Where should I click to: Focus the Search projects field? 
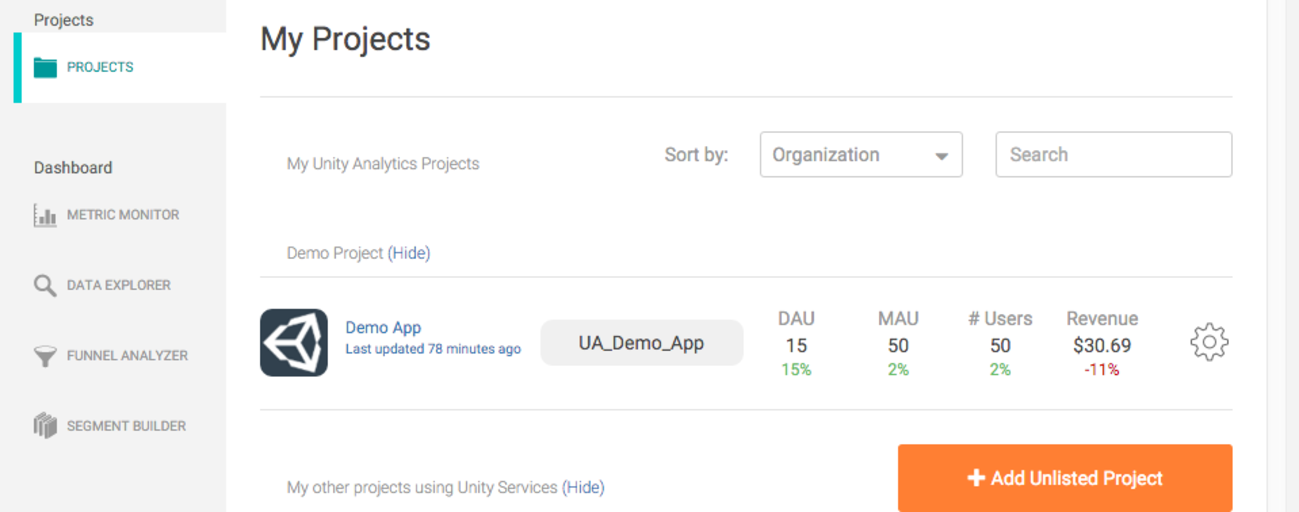coord(1114,155)
